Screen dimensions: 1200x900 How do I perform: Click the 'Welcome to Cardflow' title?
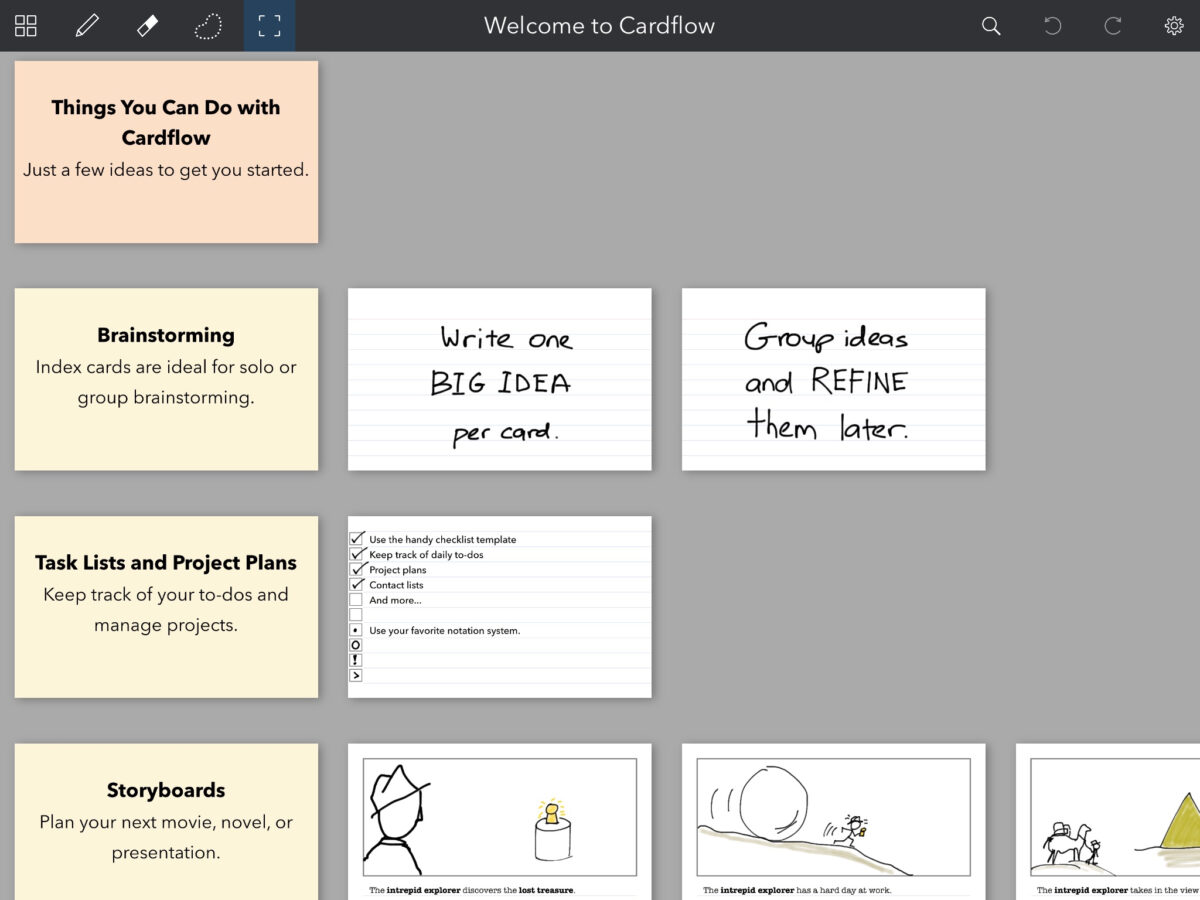point(600,26)
